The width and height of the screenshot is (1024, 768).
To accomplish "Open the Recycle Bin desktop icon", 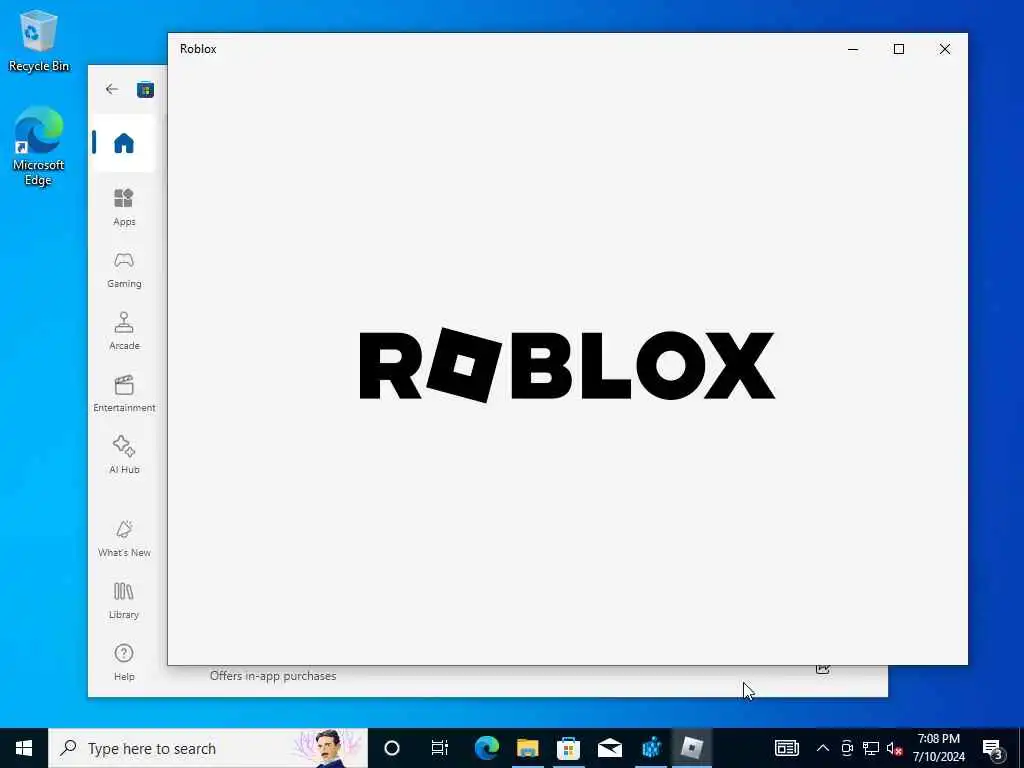I will pos(38,41).
